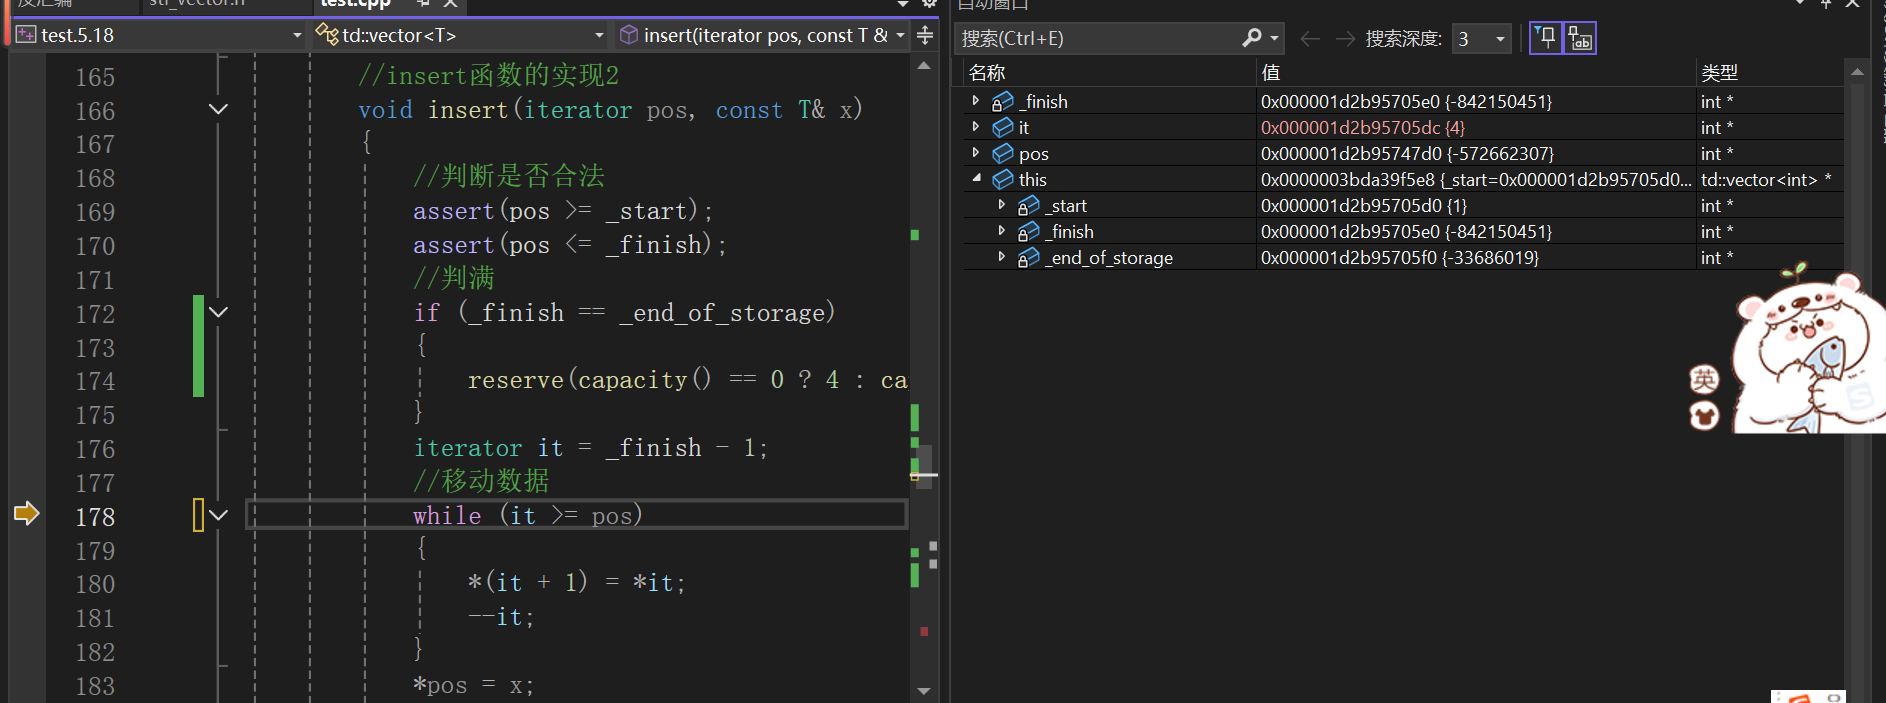Click the 'while (it >= pos)' code line

click(527, 515)
